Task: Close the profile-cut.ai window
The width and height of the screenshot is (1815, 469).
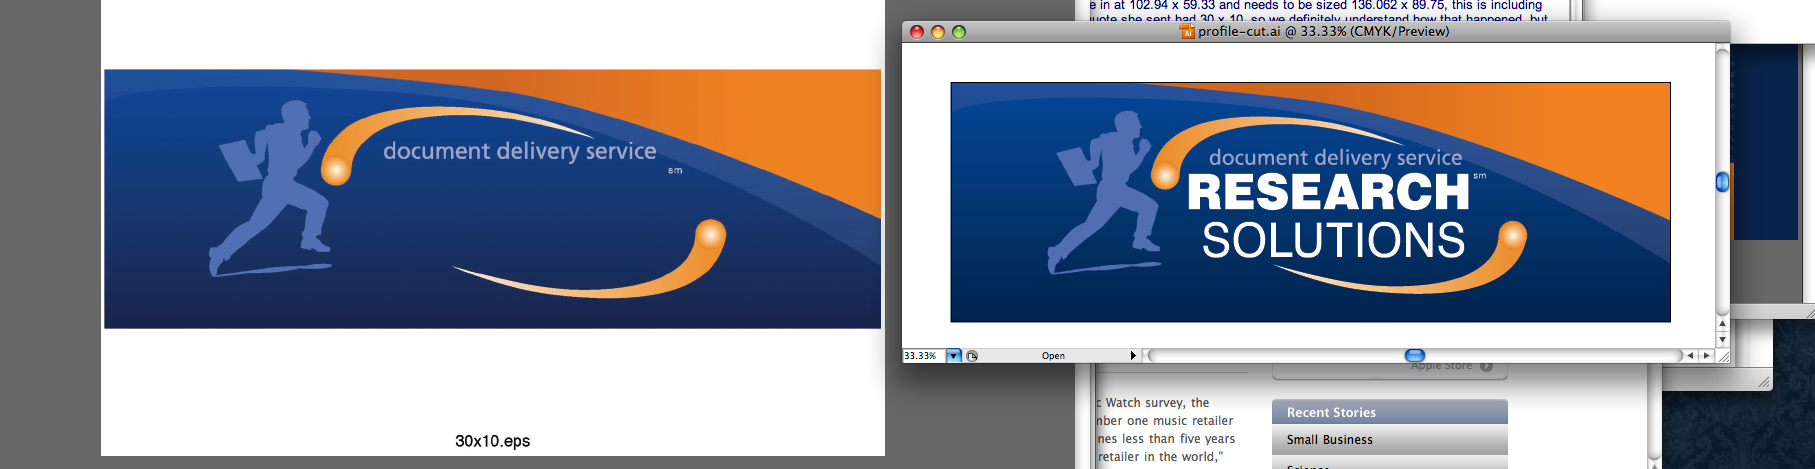Action: 917,32
